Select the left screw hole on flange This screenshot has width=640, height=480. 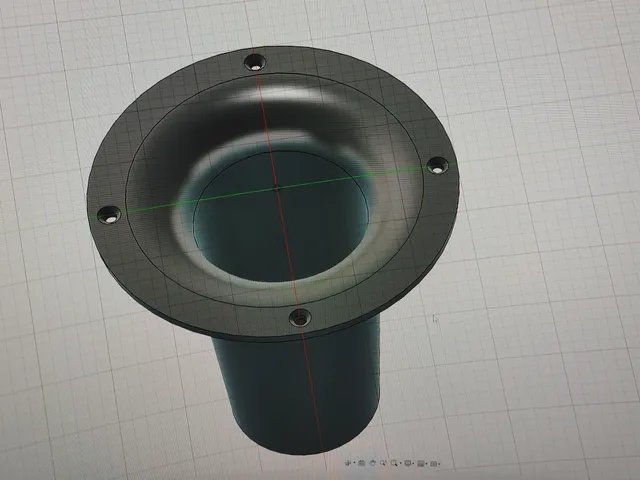109,215
